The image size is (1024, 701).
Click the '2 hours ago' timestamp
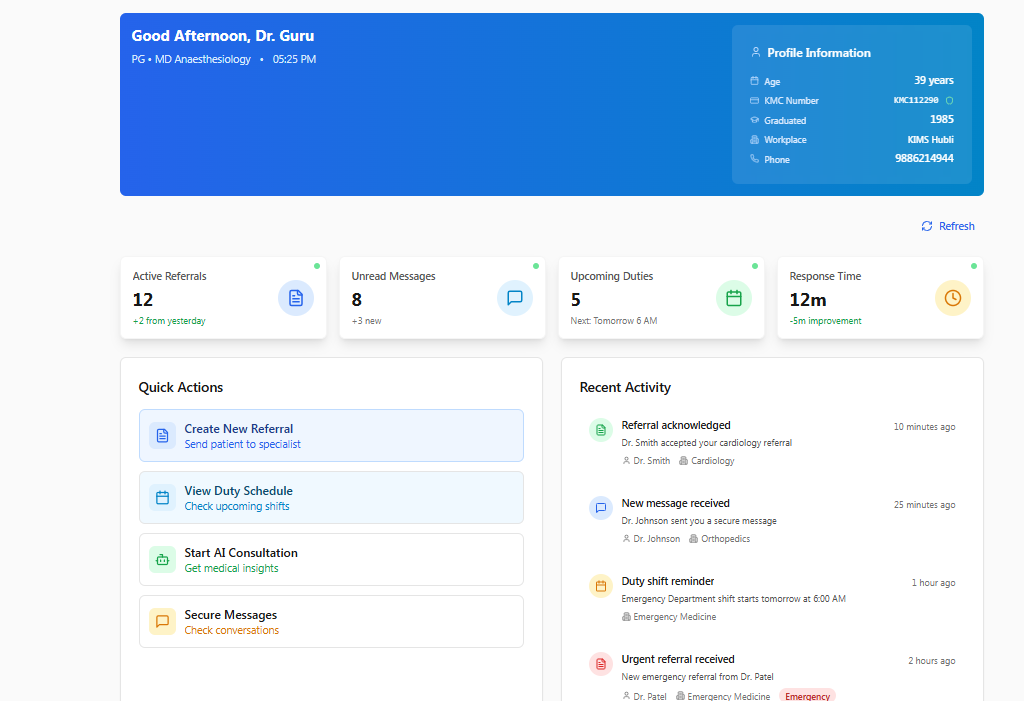[931, 660]
